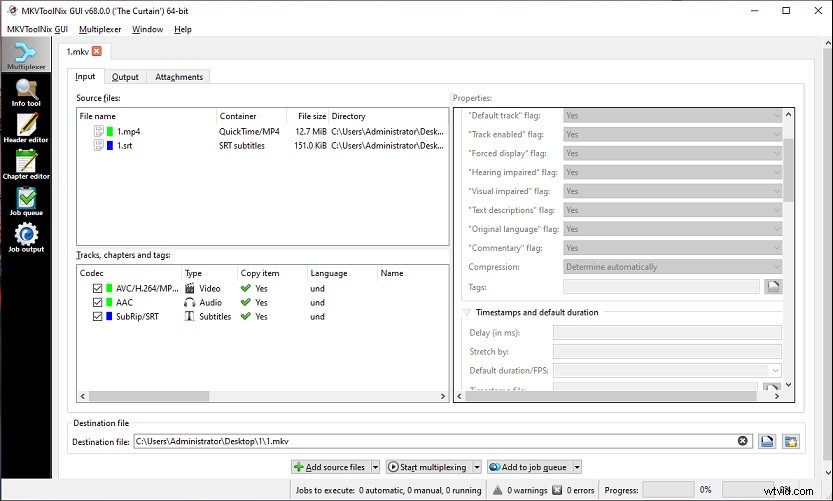833x501 pixels.
Task: Click the file icon next to 1.mp4
Action: (98, 131)
